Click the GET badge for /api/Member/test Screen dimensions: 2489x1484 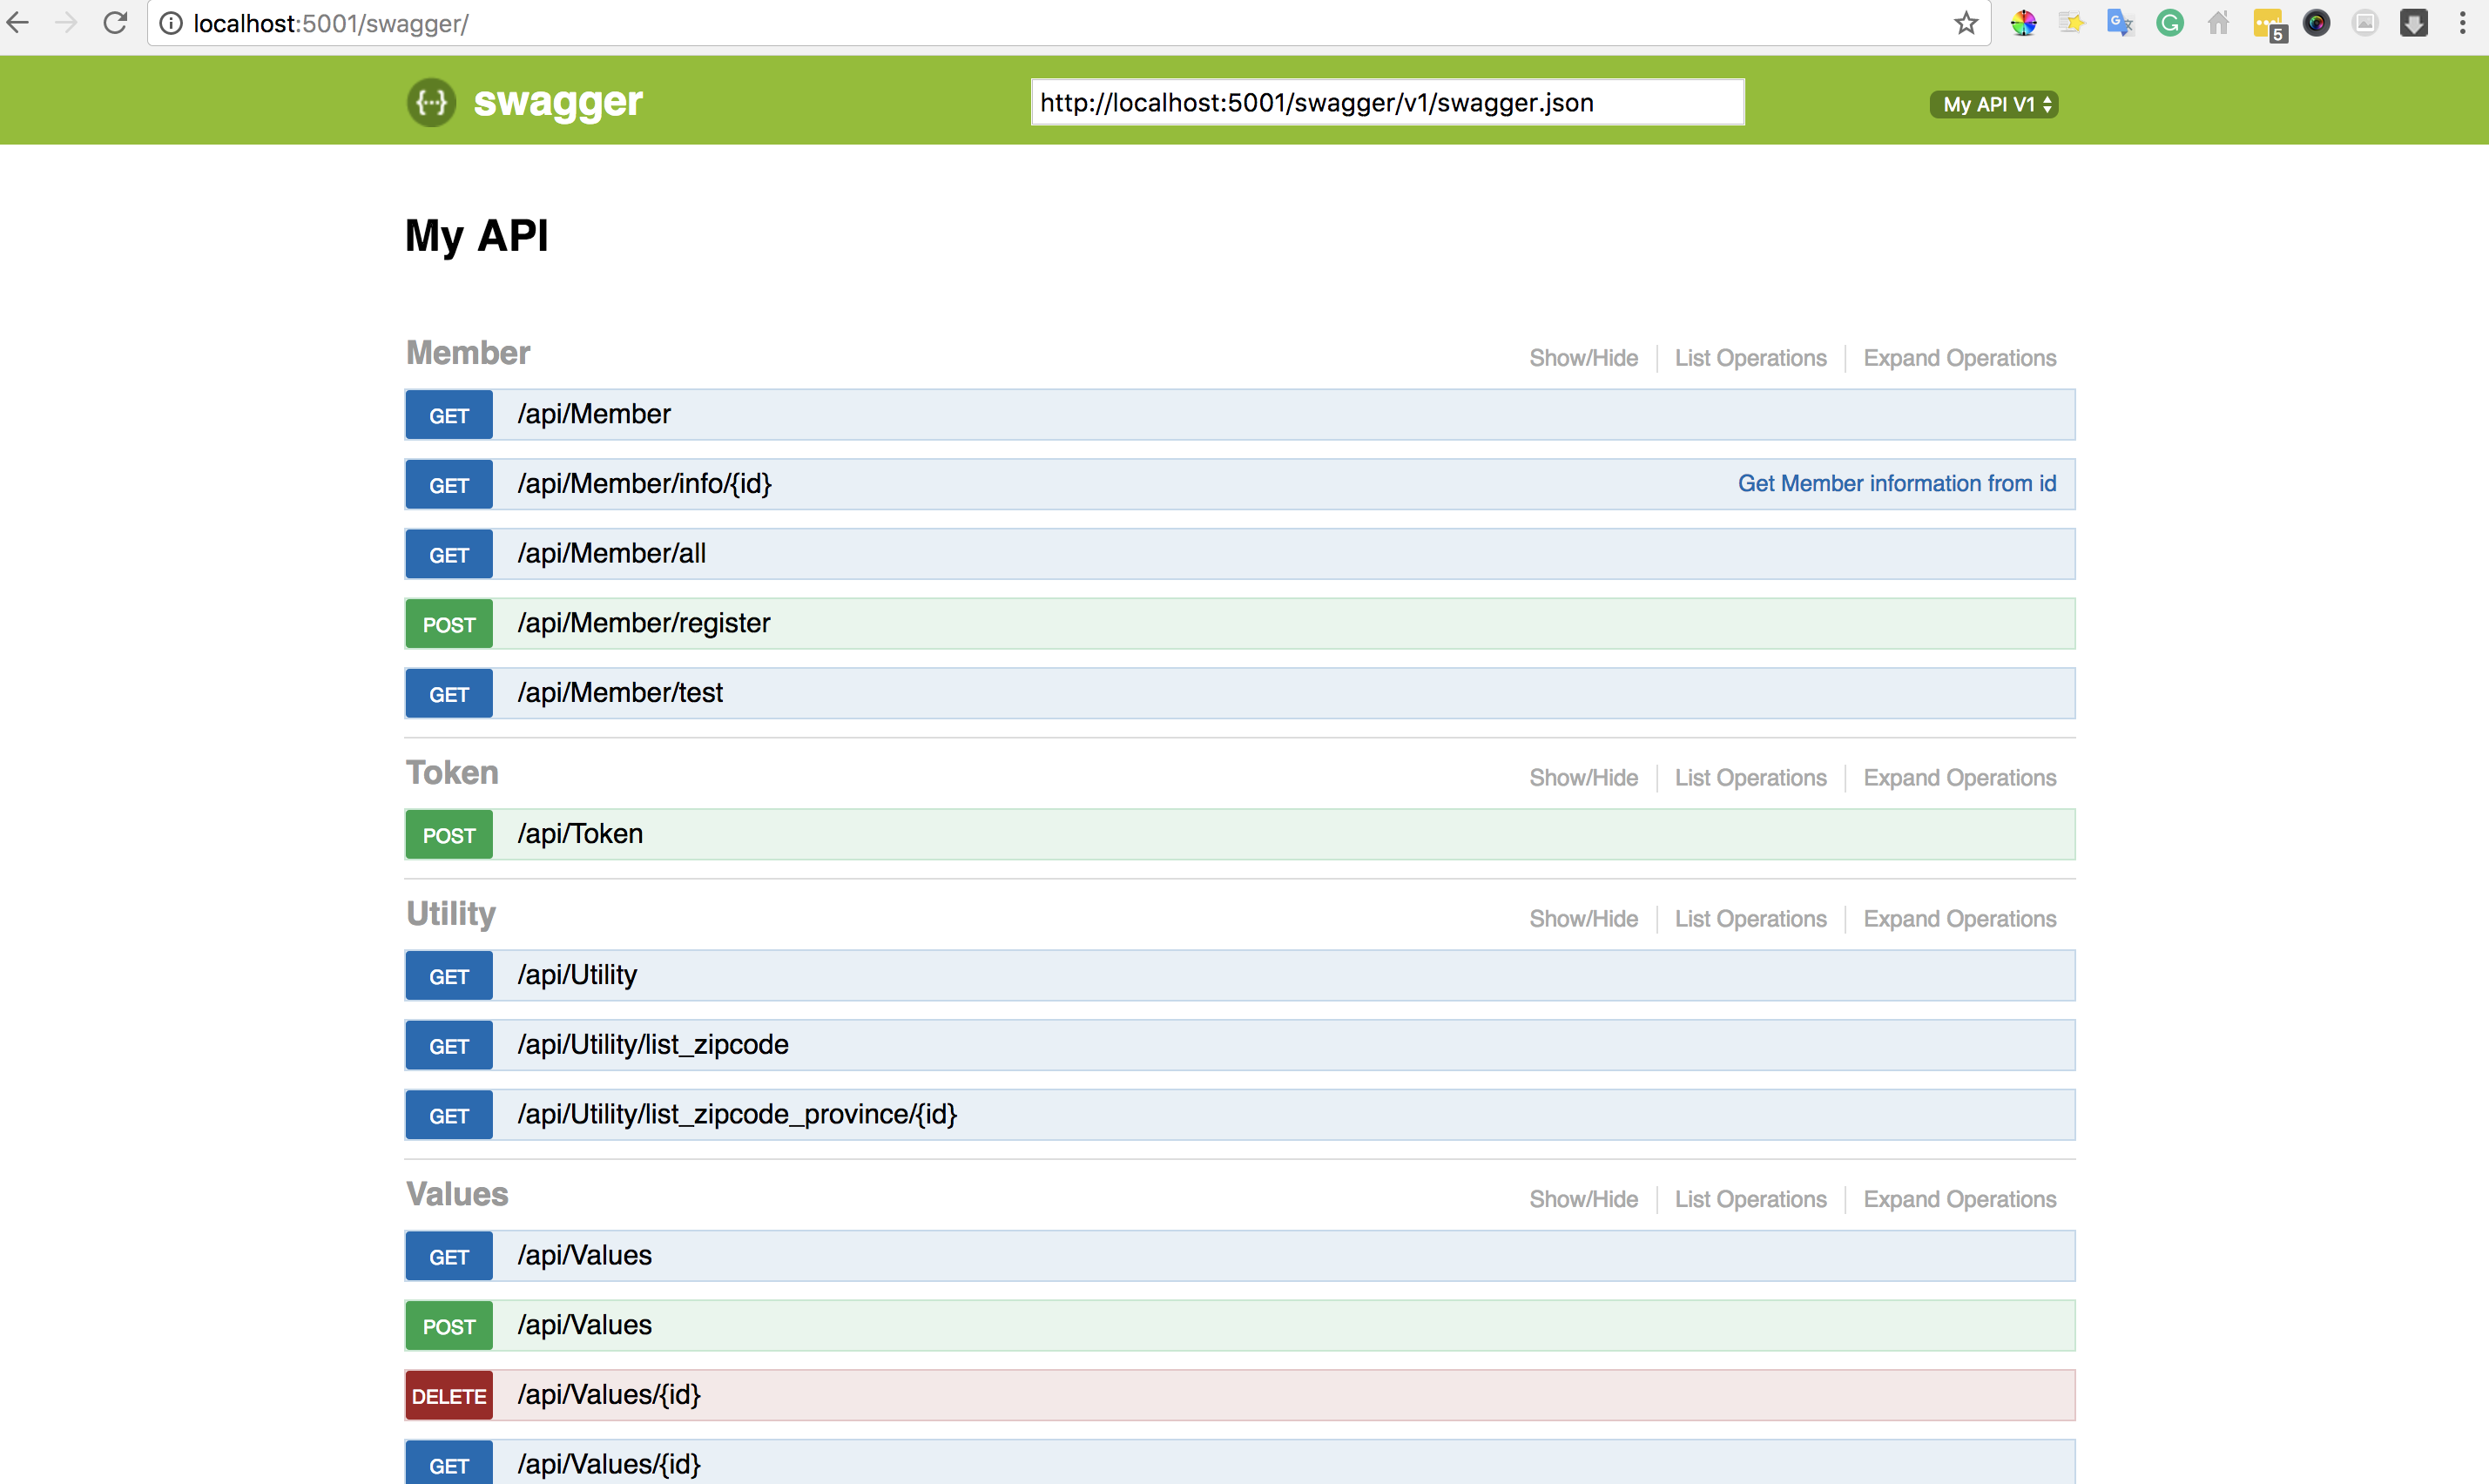click(449, 694)
